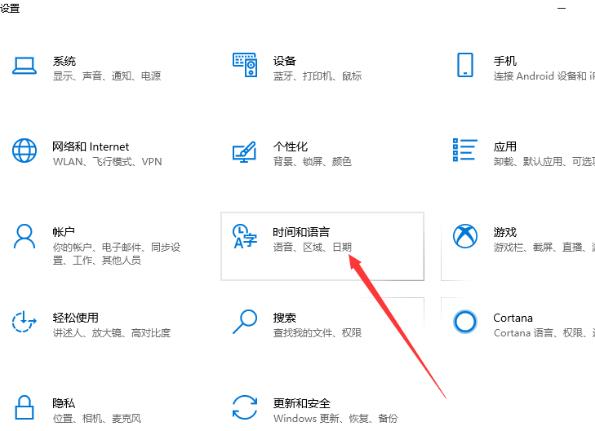
Task: Open the 应用 list icon
Action: tap(465, 150)
